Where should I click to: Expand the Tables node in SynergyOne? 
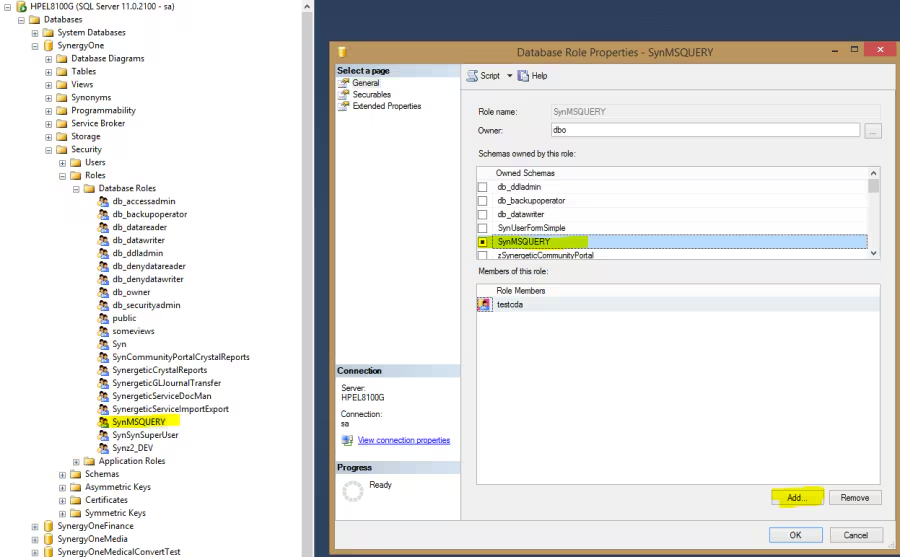48,72
